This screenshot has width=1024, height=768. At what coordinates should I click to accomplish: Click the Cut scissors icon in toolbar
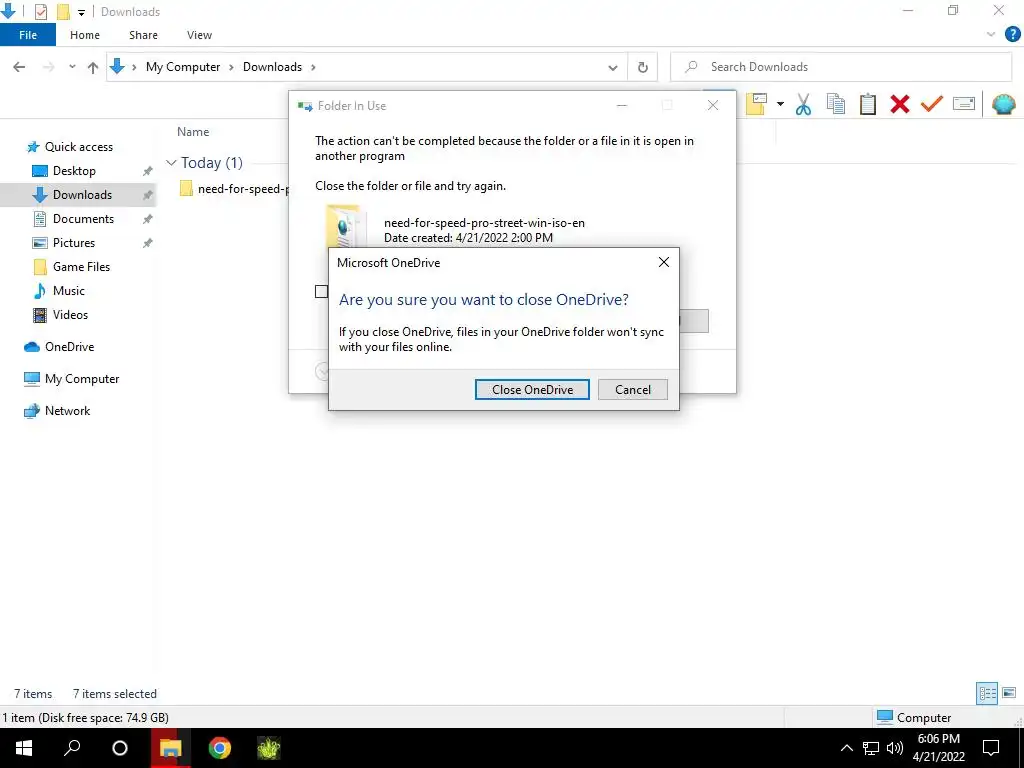[x=803, y=104]
